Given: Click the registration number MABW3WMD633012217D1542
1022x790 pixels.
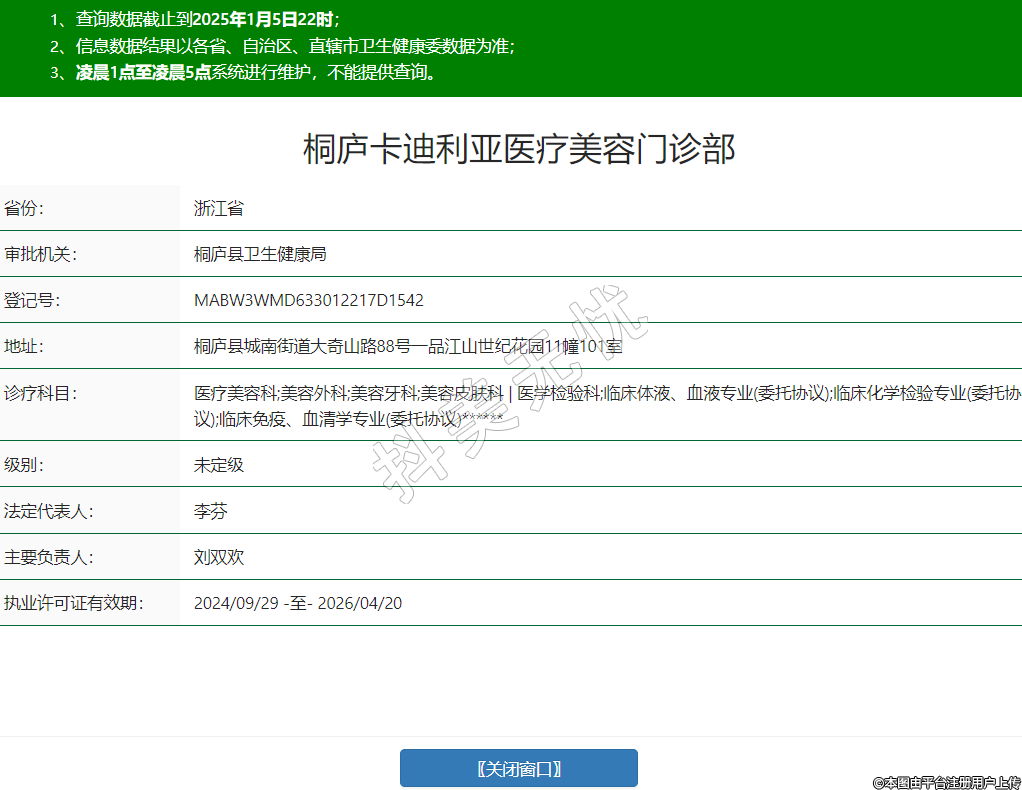Looking at the screenshot, I should coord(308,300).
